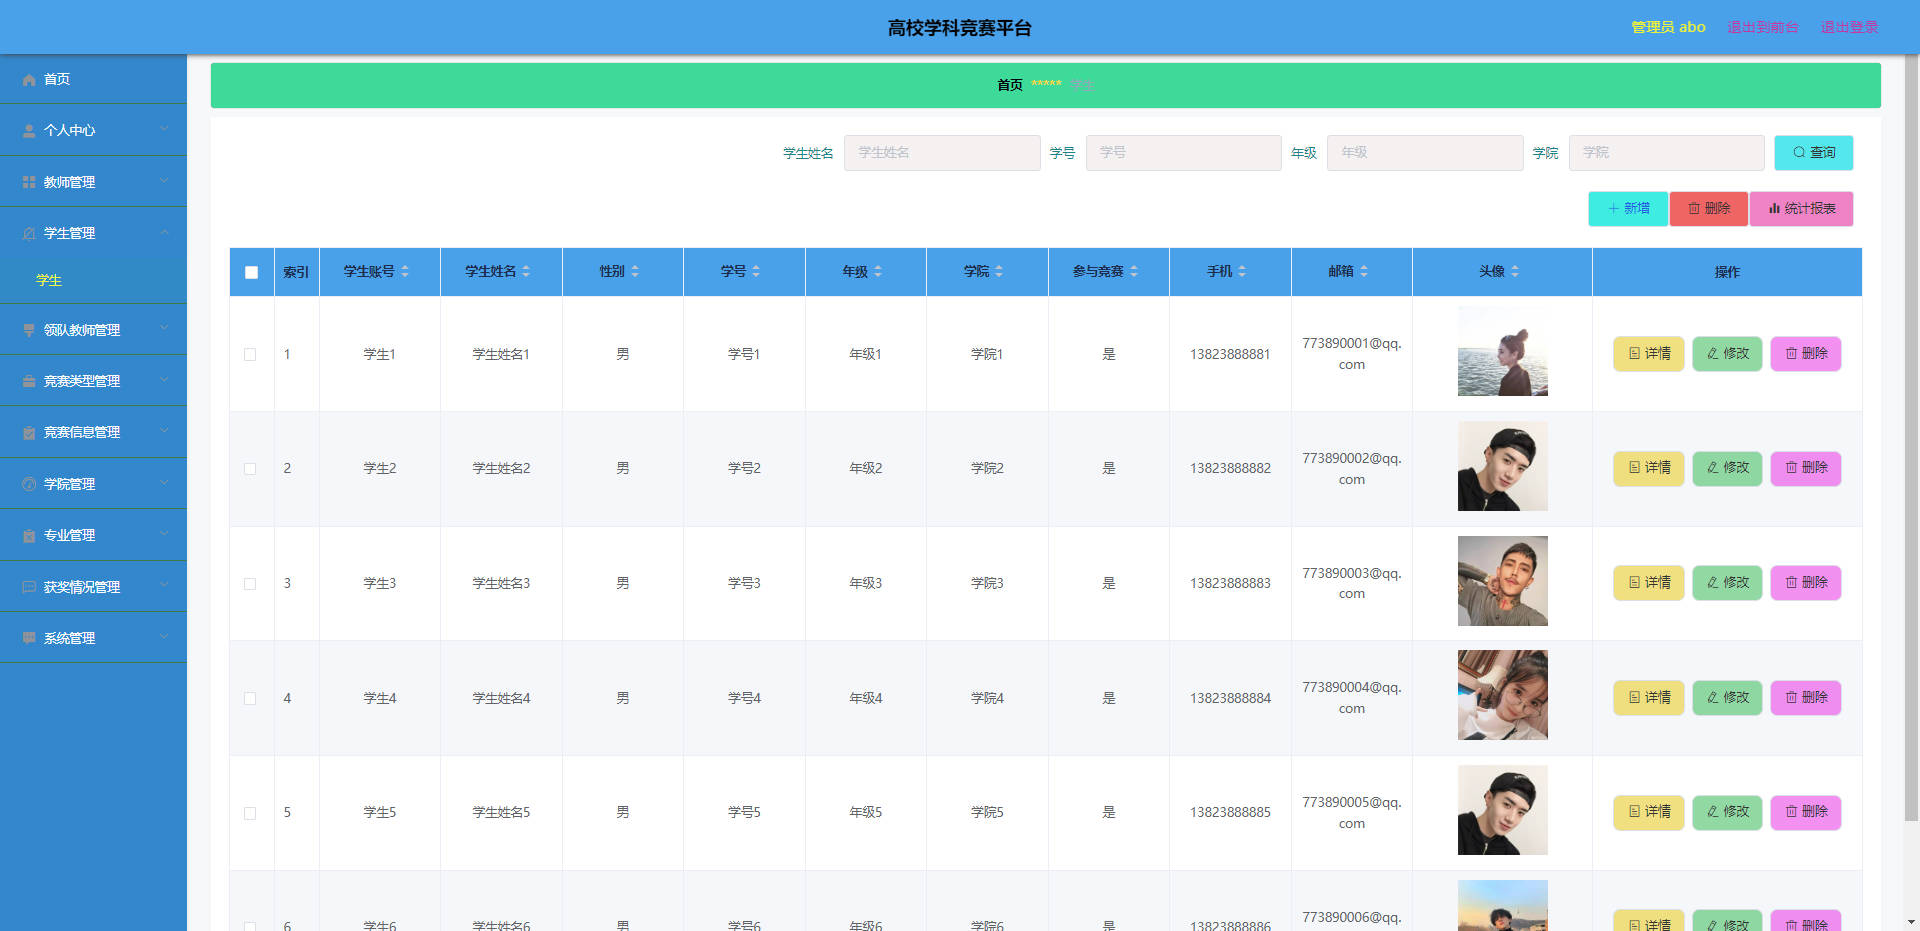Expand the 专业管理 menu chevron

pos(164,534)
